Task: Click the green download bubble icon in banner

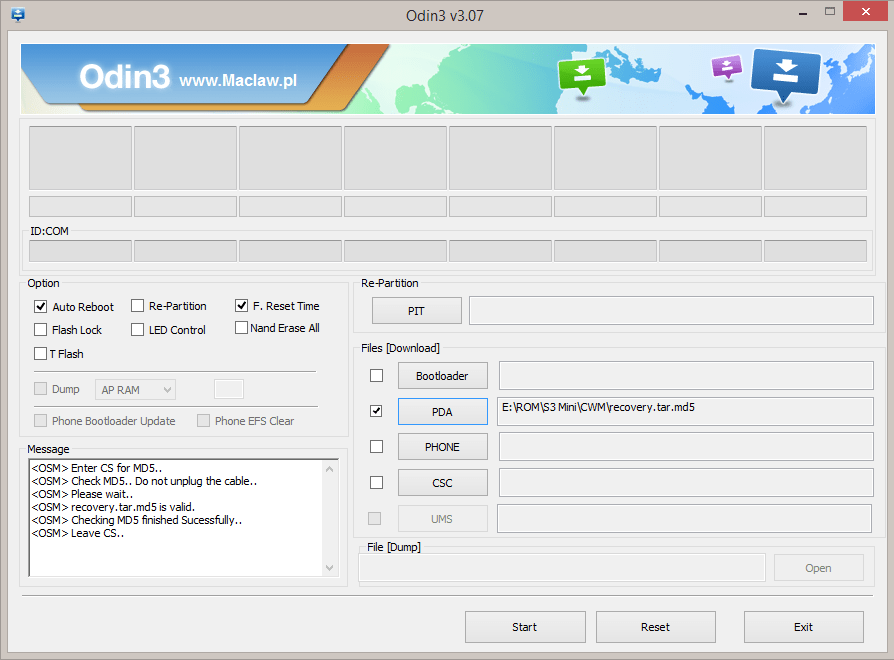Action: pos(582,77)
